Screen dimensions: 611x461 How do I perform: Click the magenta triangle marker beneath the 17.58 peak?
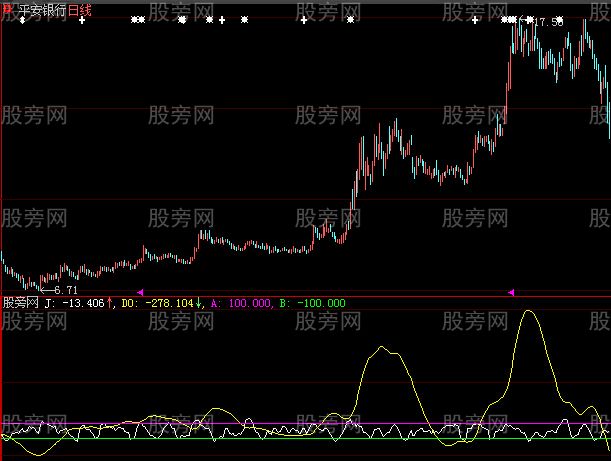[511, 292]
